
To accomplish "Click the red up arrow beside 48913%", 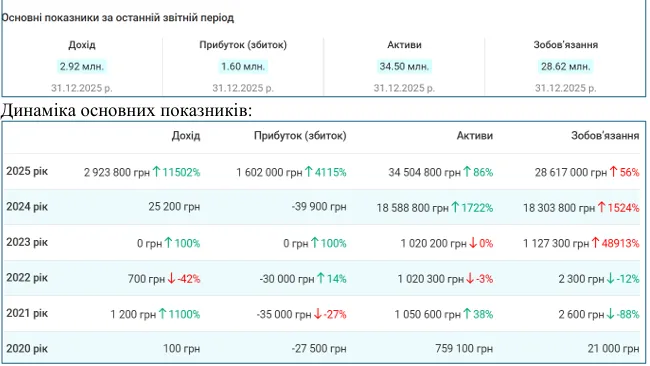I will [x=595, y=243].
